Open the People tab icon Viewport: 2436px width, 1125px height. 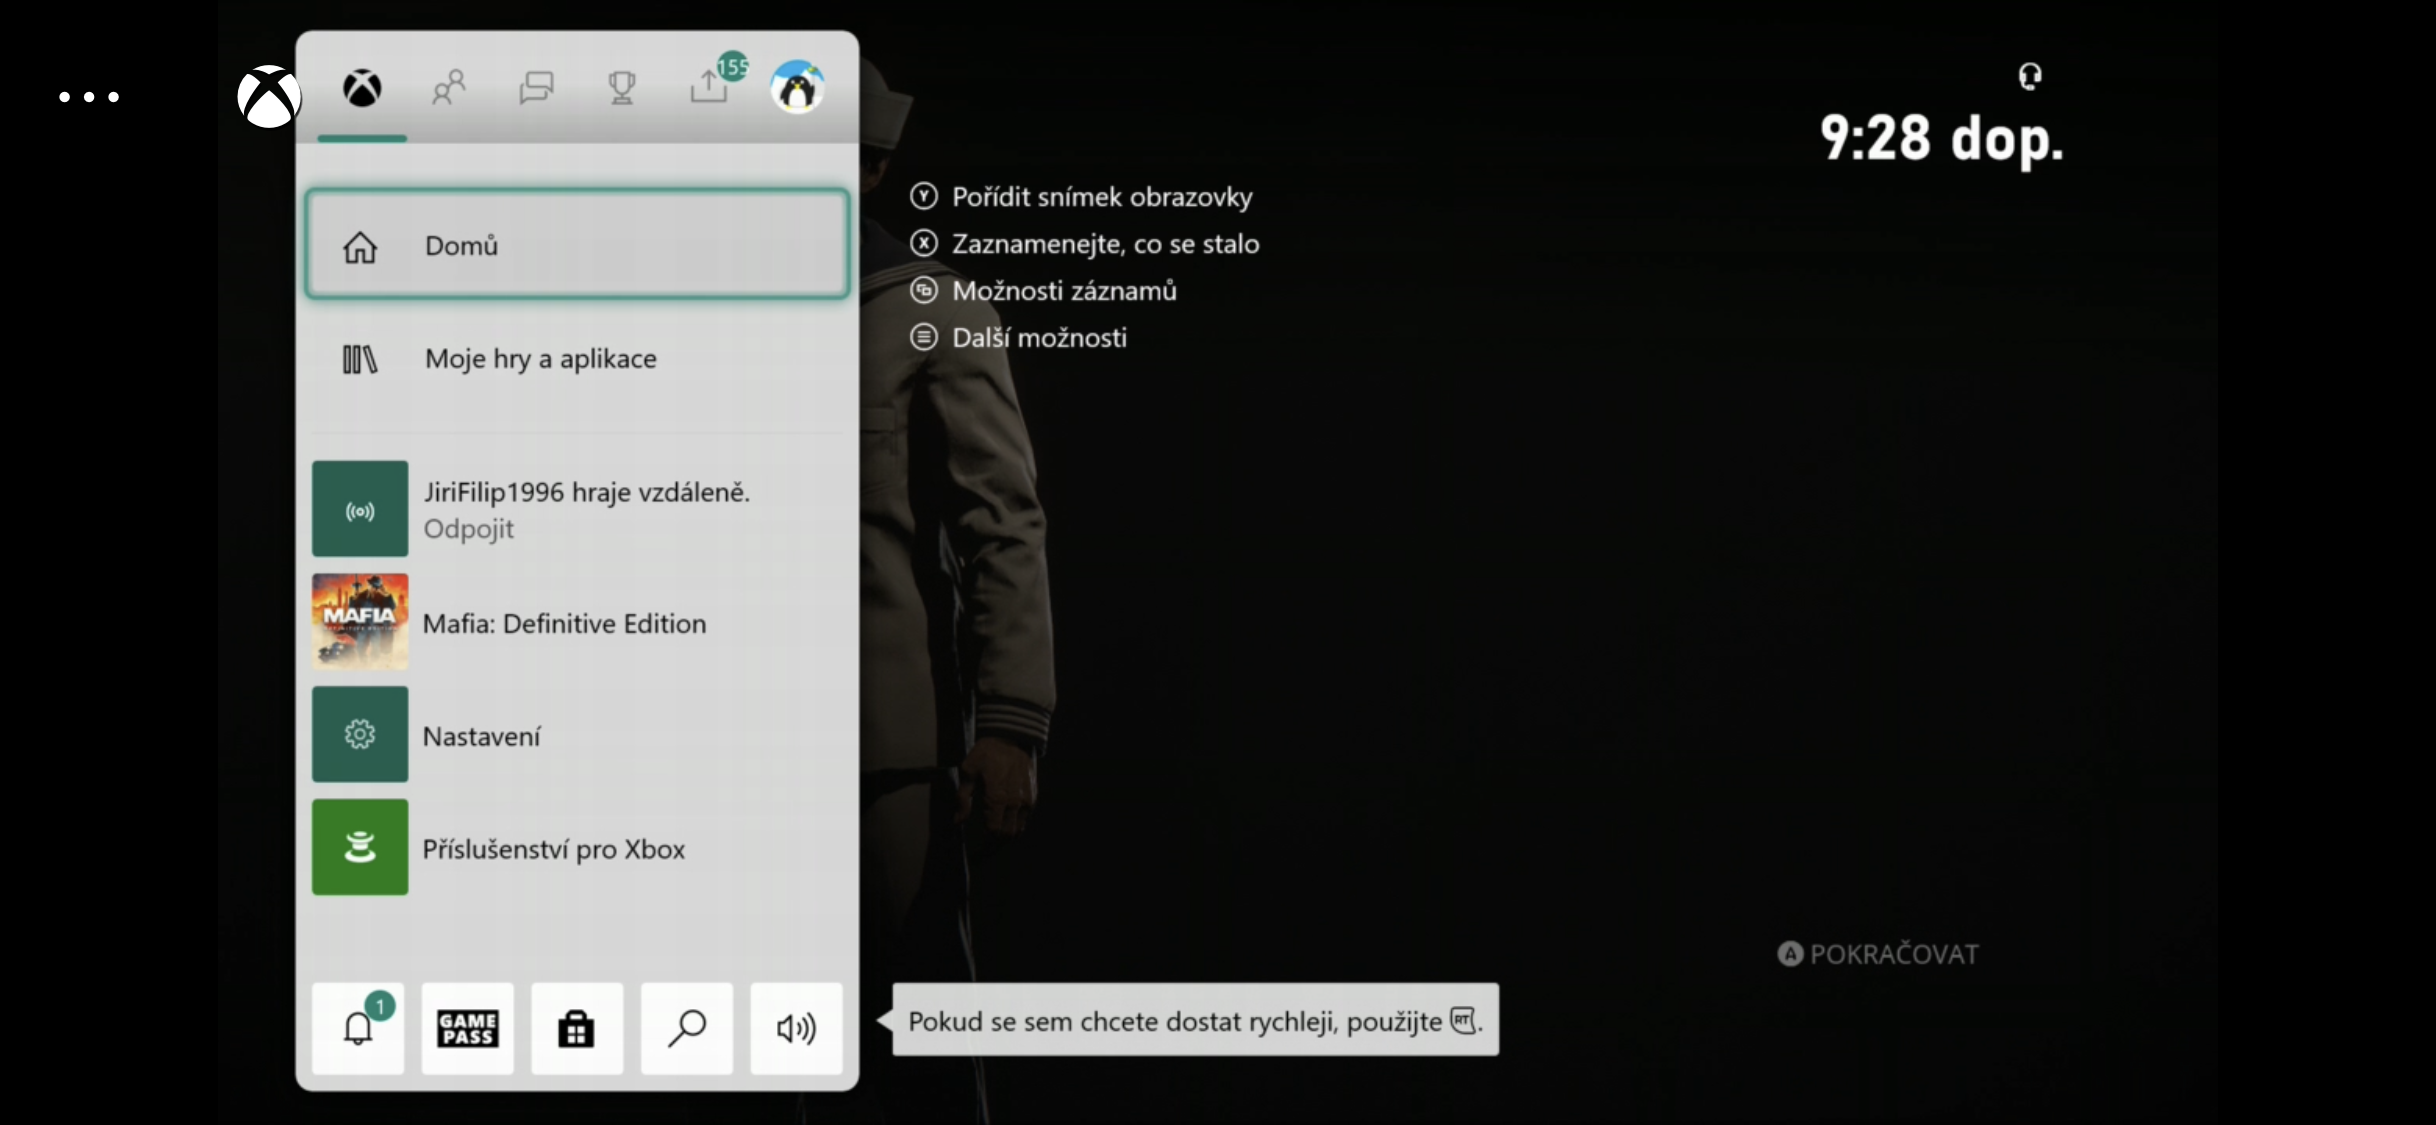pyautogui.click(x=448, y=88)
